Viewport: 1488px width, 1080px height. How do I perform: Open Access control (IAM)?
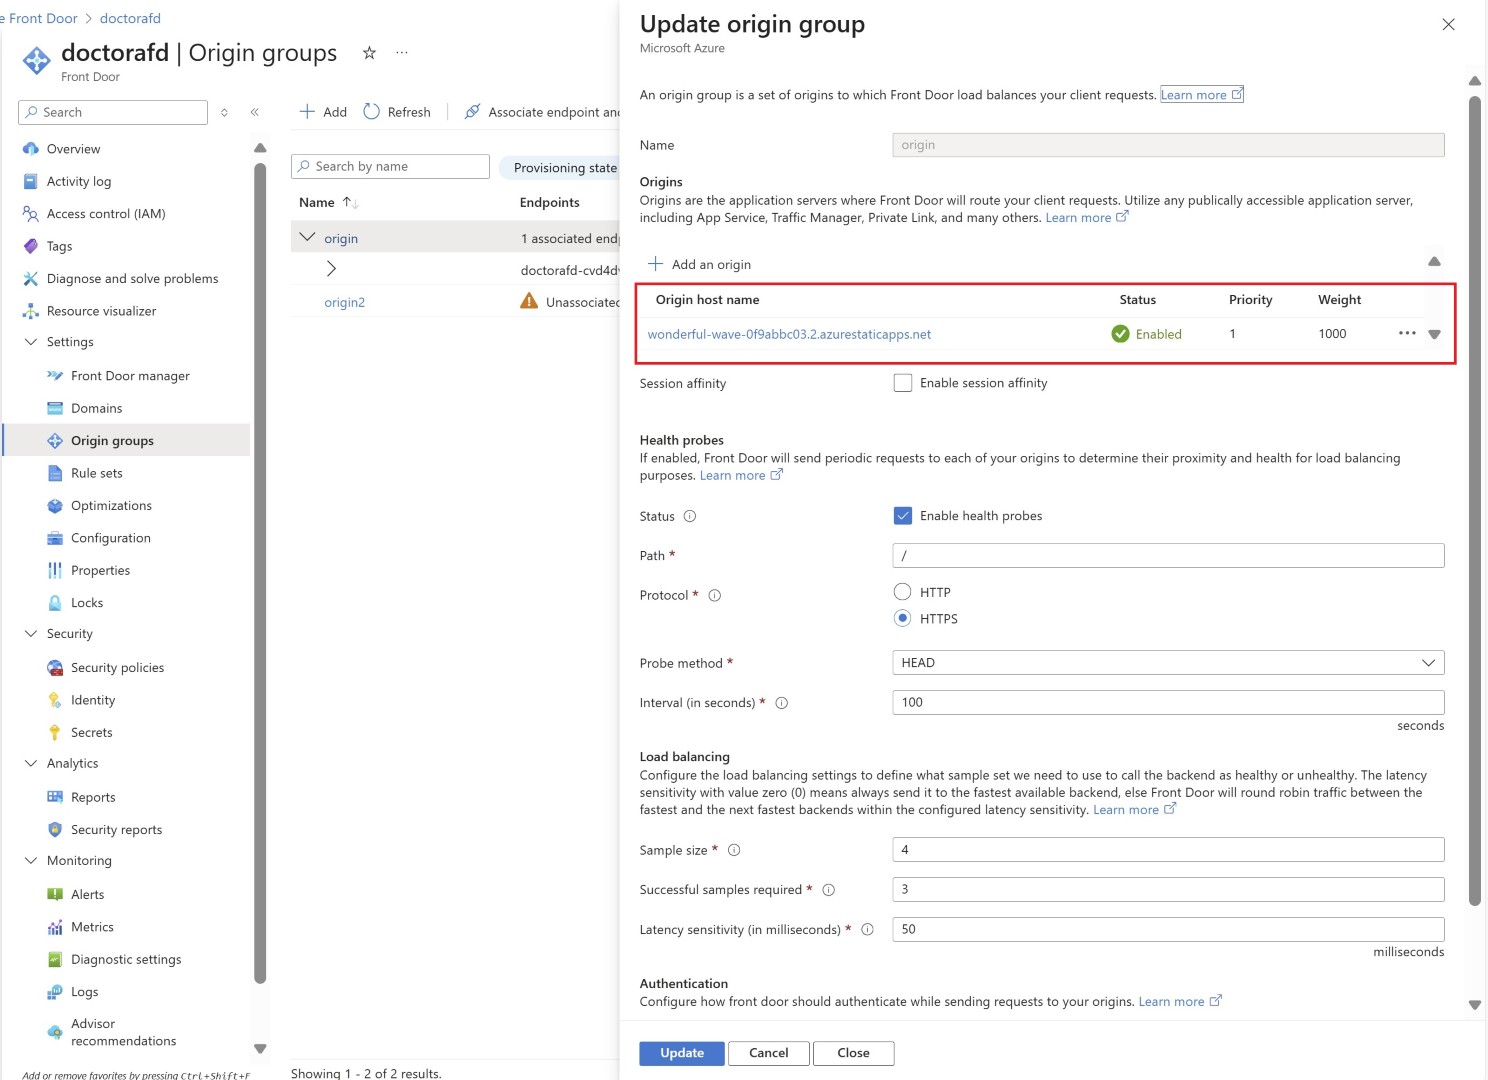pos(106,214)
